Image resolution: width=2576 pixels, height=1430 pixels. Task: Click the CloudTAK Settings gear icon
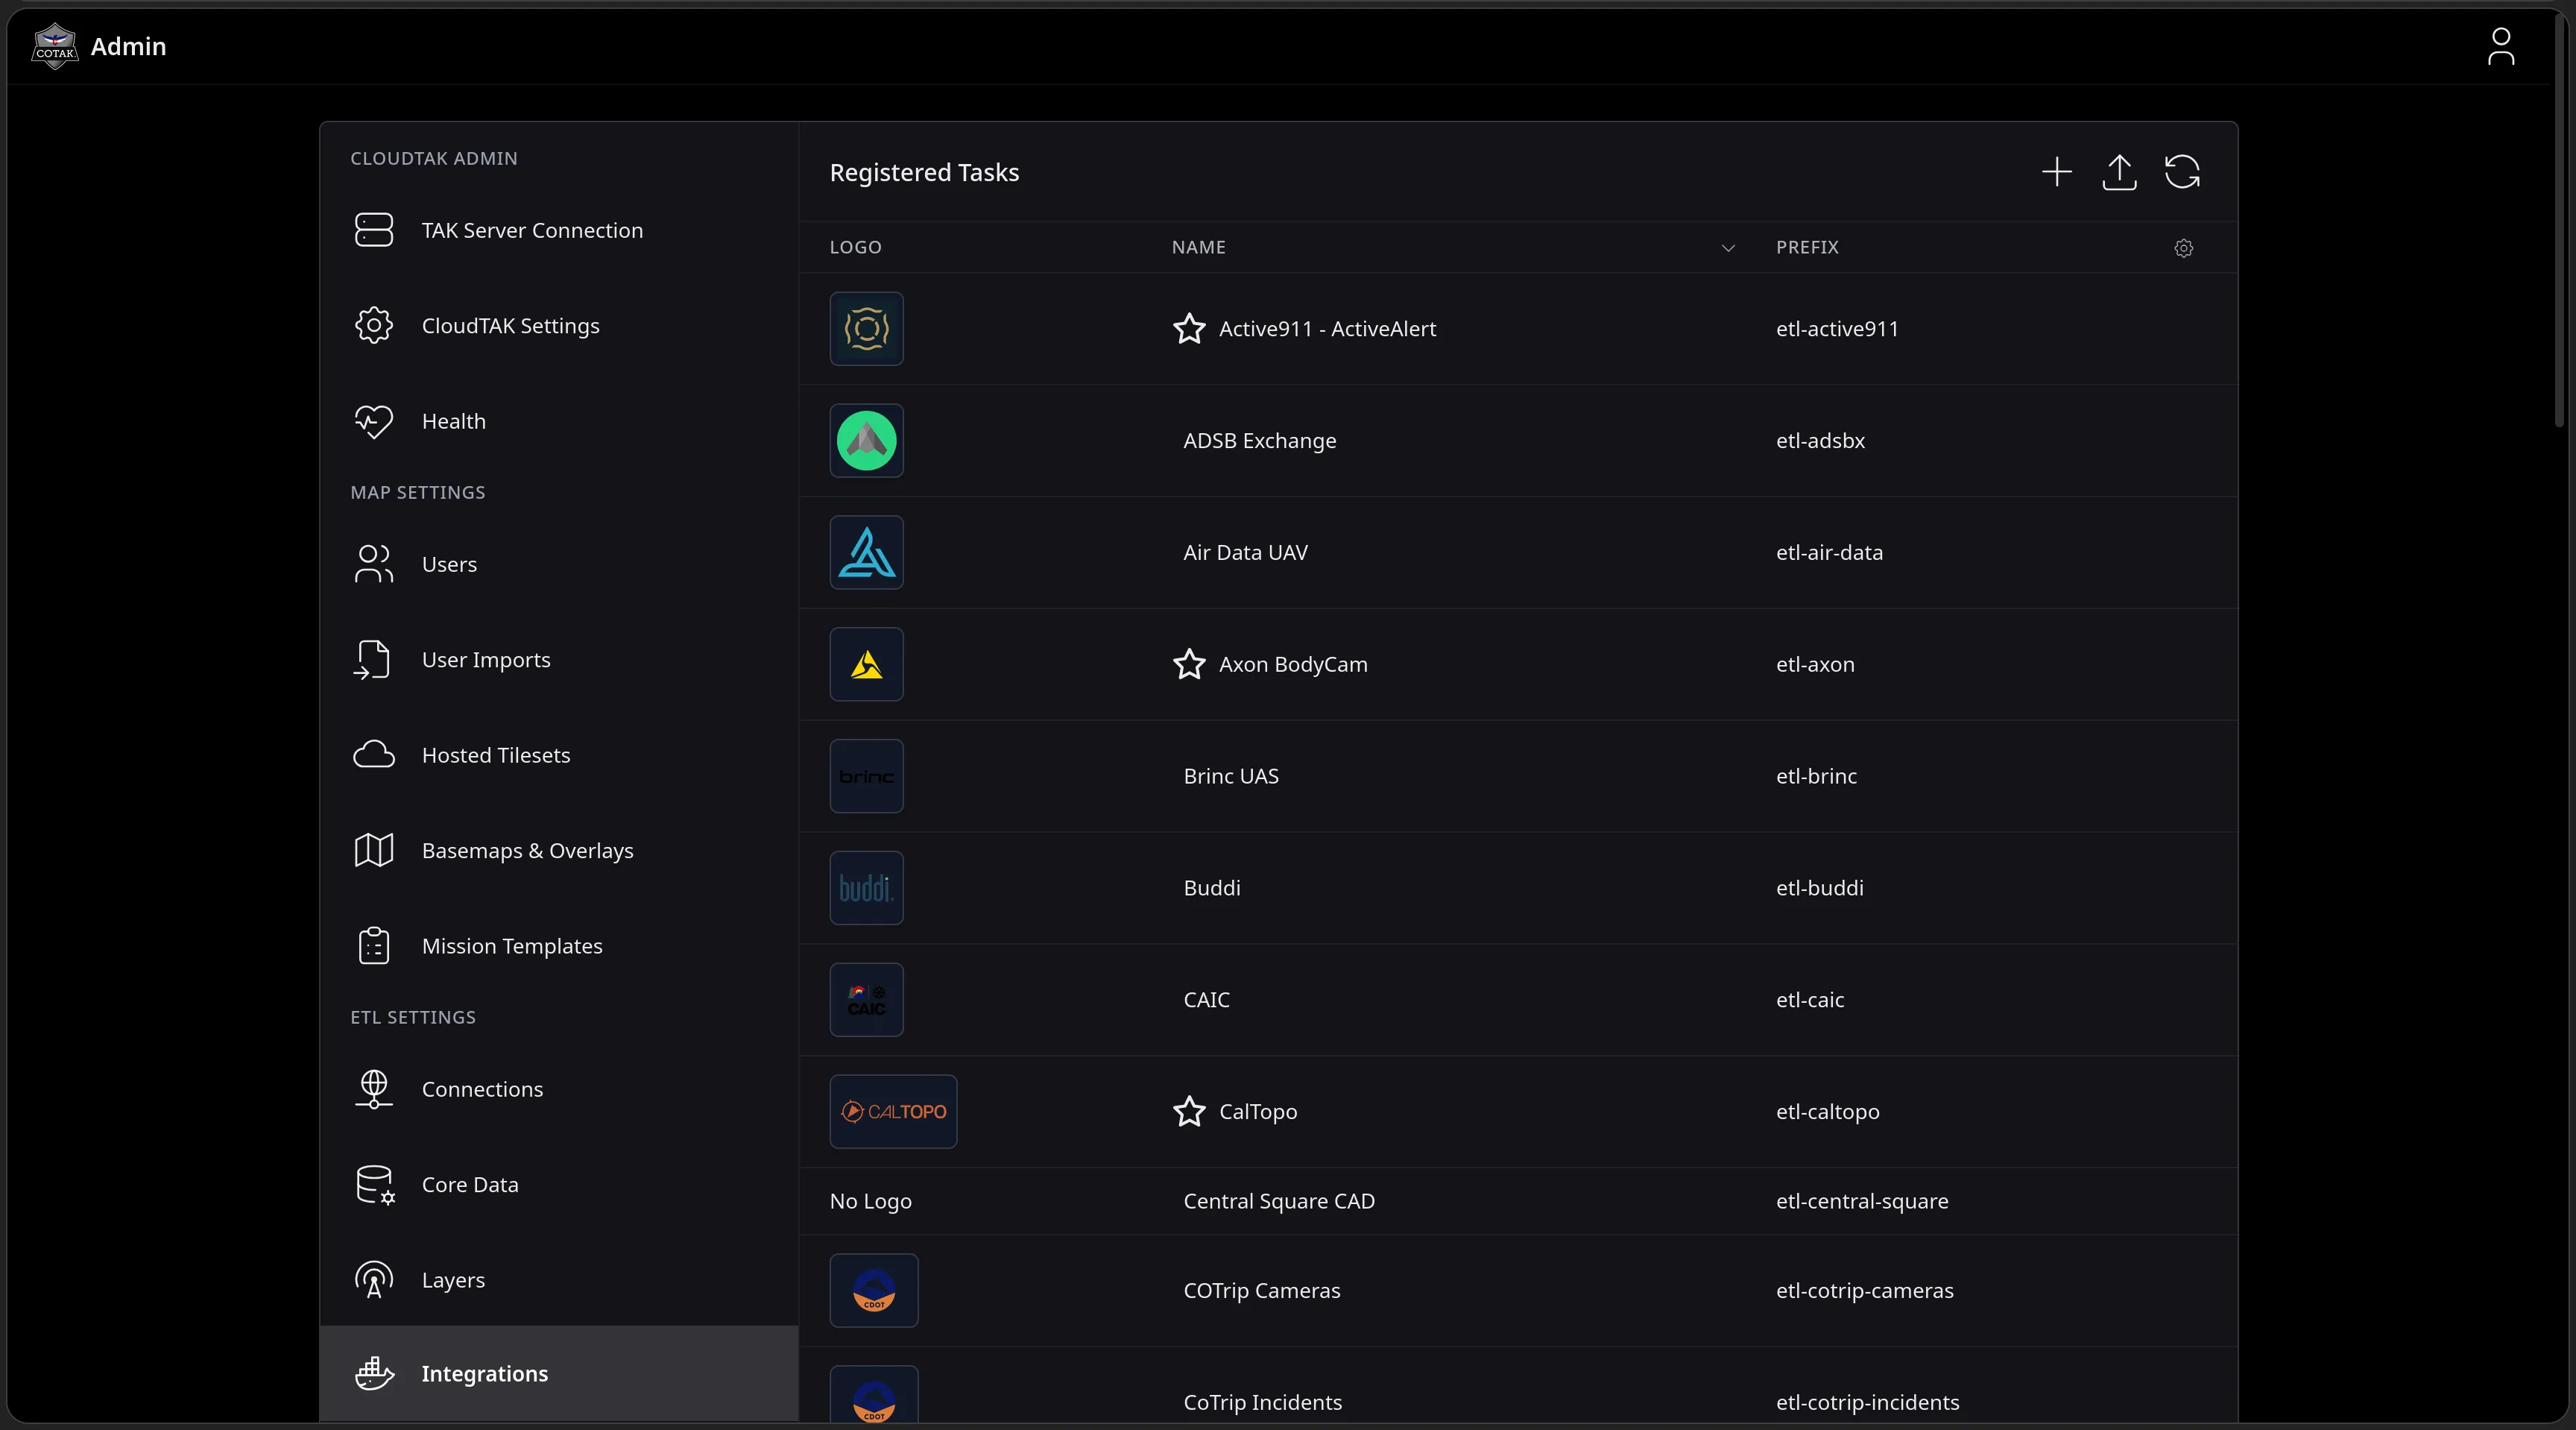coord(374,325)
